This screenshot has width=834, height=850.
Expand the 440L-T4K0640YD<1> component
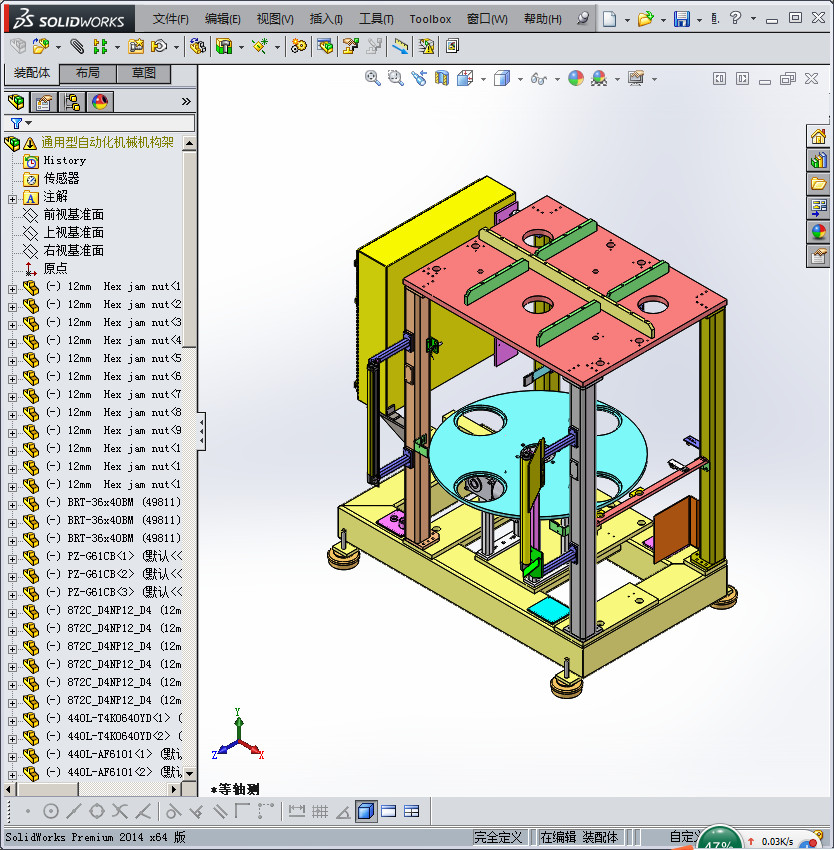12,721
